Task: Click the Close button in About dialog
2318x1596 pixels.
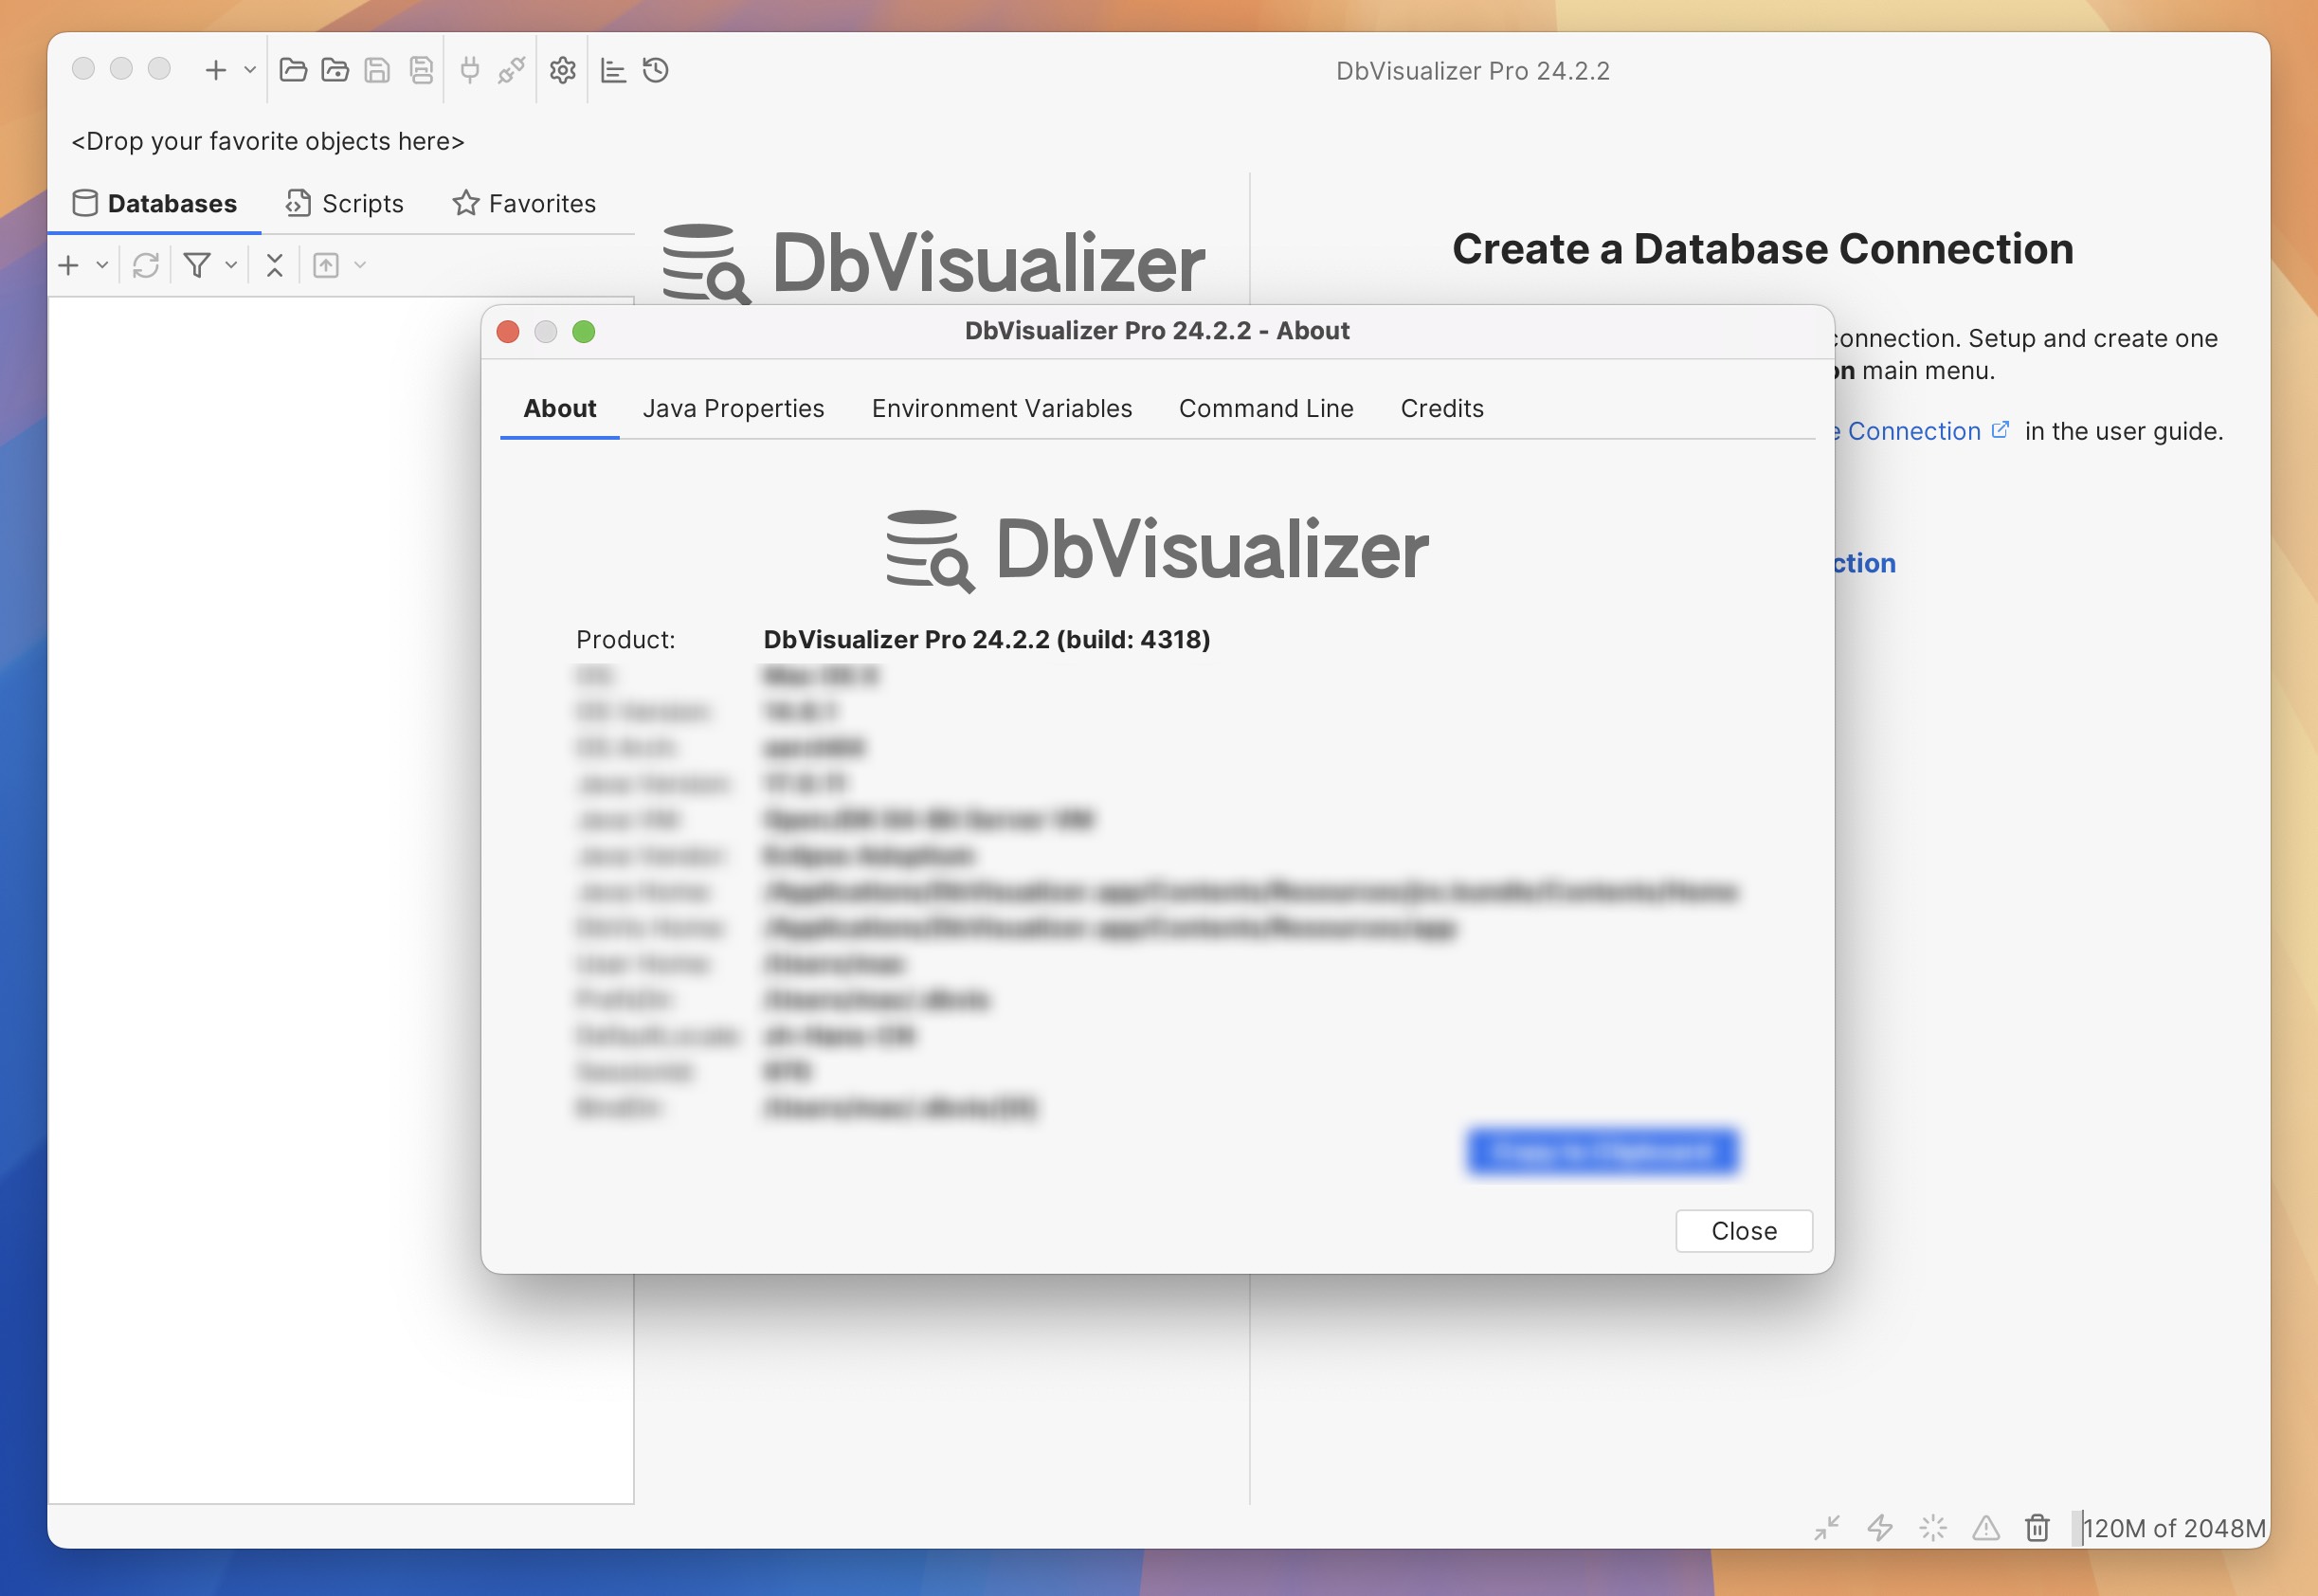Action: (x=1742, y=1229)
